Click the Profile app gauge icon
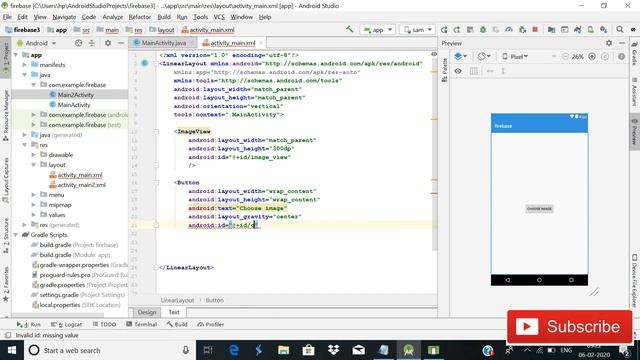The width and height of the screenshot is (640, 360). [x=509, y=30]
